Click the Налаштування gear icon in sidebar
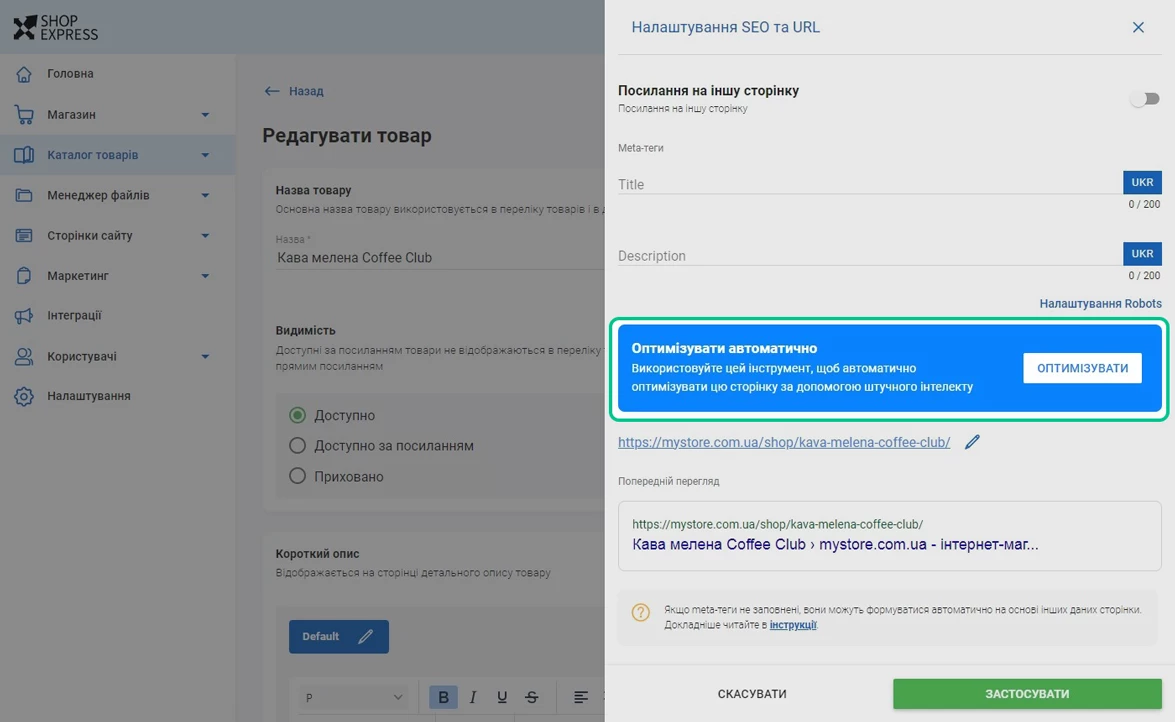This screenshot has width=1175, height=722. [24, 396]
